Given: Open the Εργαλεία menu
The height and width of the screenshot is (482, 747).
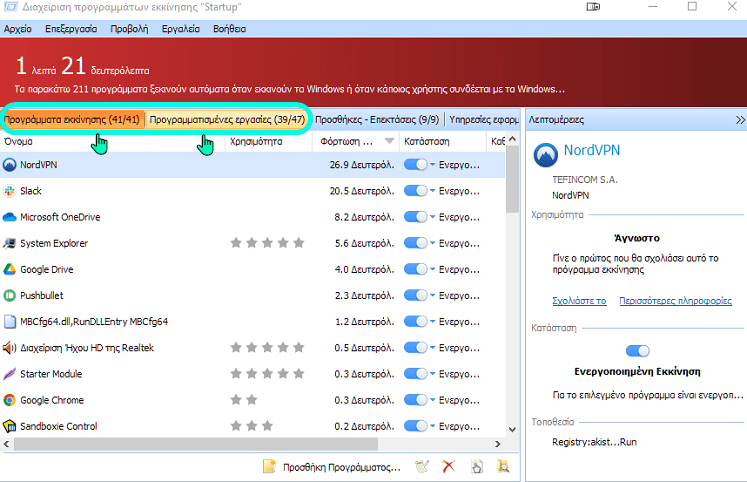Looking at the screenshot, I should coord(181,29).
